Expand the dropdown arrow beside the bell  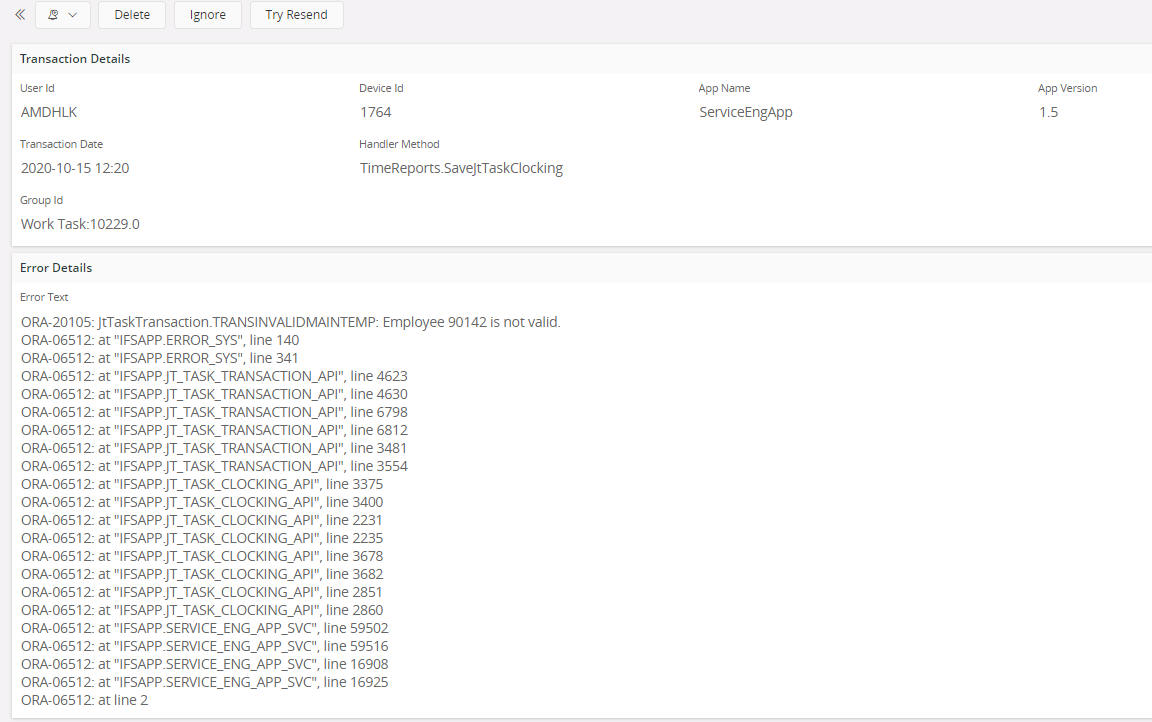point(73,15)
